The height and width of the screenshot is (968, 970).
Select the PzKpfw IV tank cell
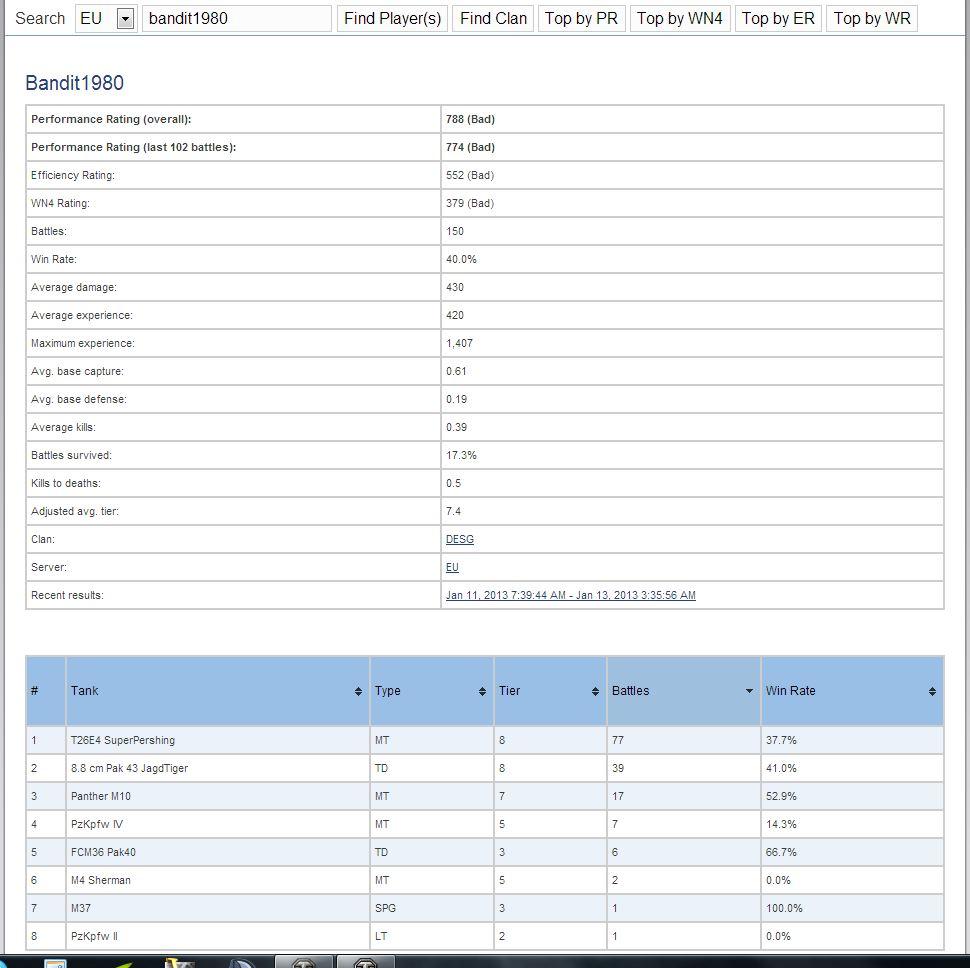[x=218, y=824]
